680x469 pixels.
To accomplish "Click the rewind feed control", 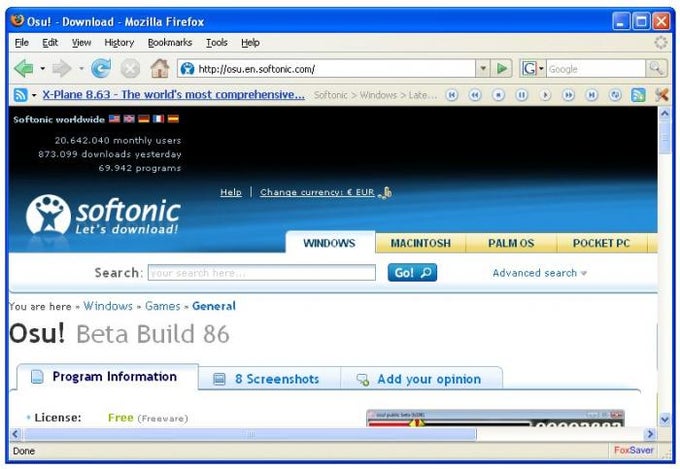I will [x=475, y=95].
